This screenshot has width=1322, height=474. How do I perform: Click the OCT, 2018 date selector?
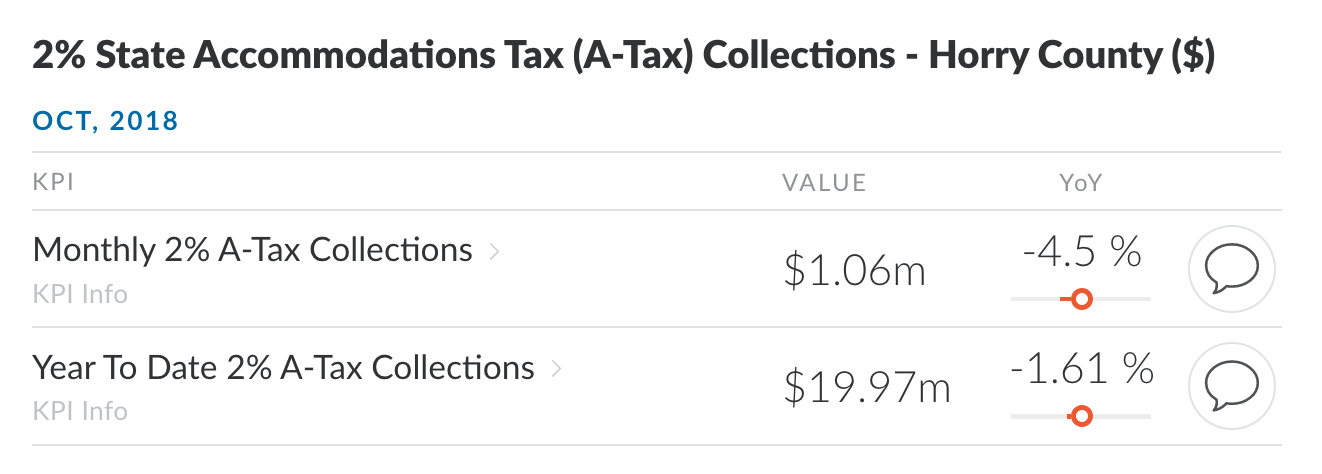click(106, 122)
